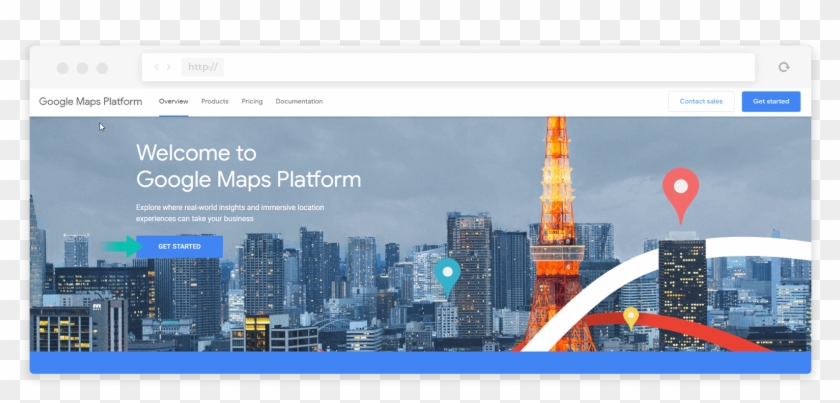
Task: Click the browser back arrow
Action: coord(156,67)
